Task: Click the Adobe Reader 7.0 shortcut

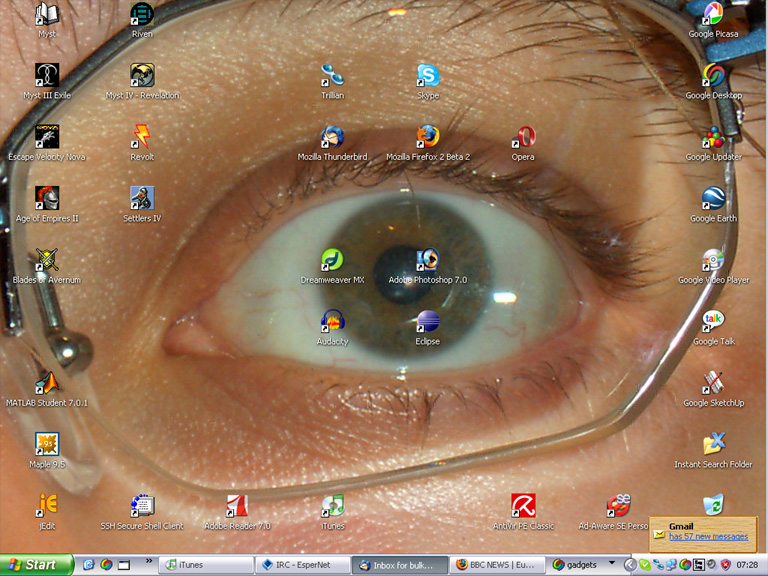Action: (x=237, y=512)
